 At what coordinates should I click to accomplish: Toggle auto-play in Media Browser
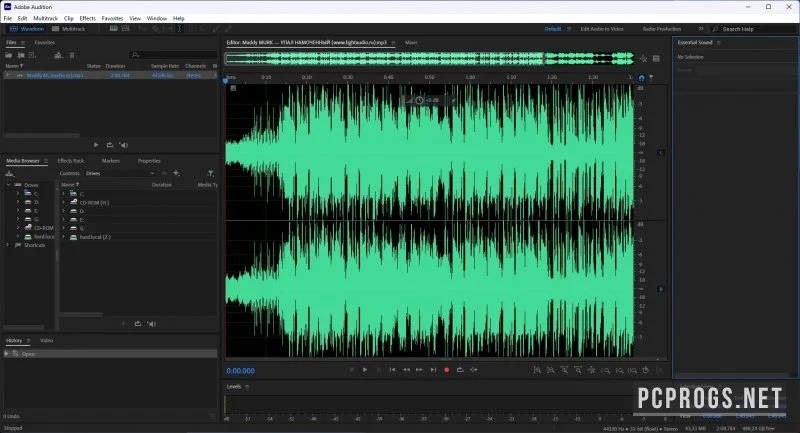click(152, 324)
